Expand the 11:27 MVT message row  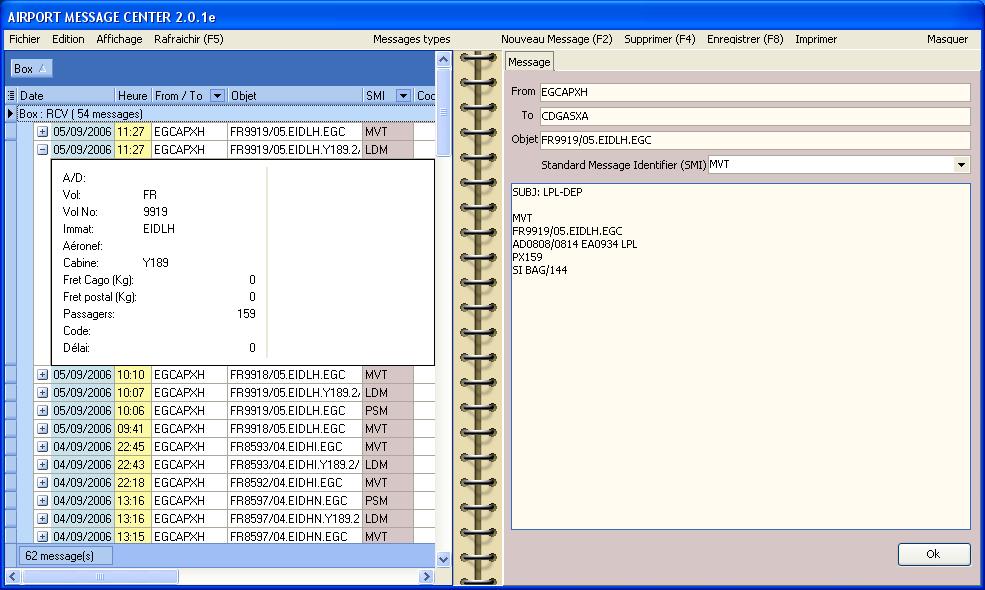pos(43,132)
